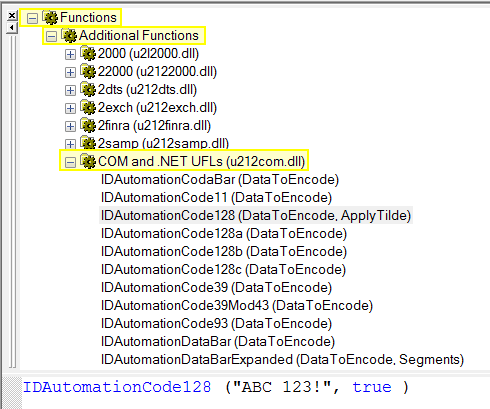490x409 pixels.
Task: Click the "ABC 123!" string in formula
Action: coord(282,387)
